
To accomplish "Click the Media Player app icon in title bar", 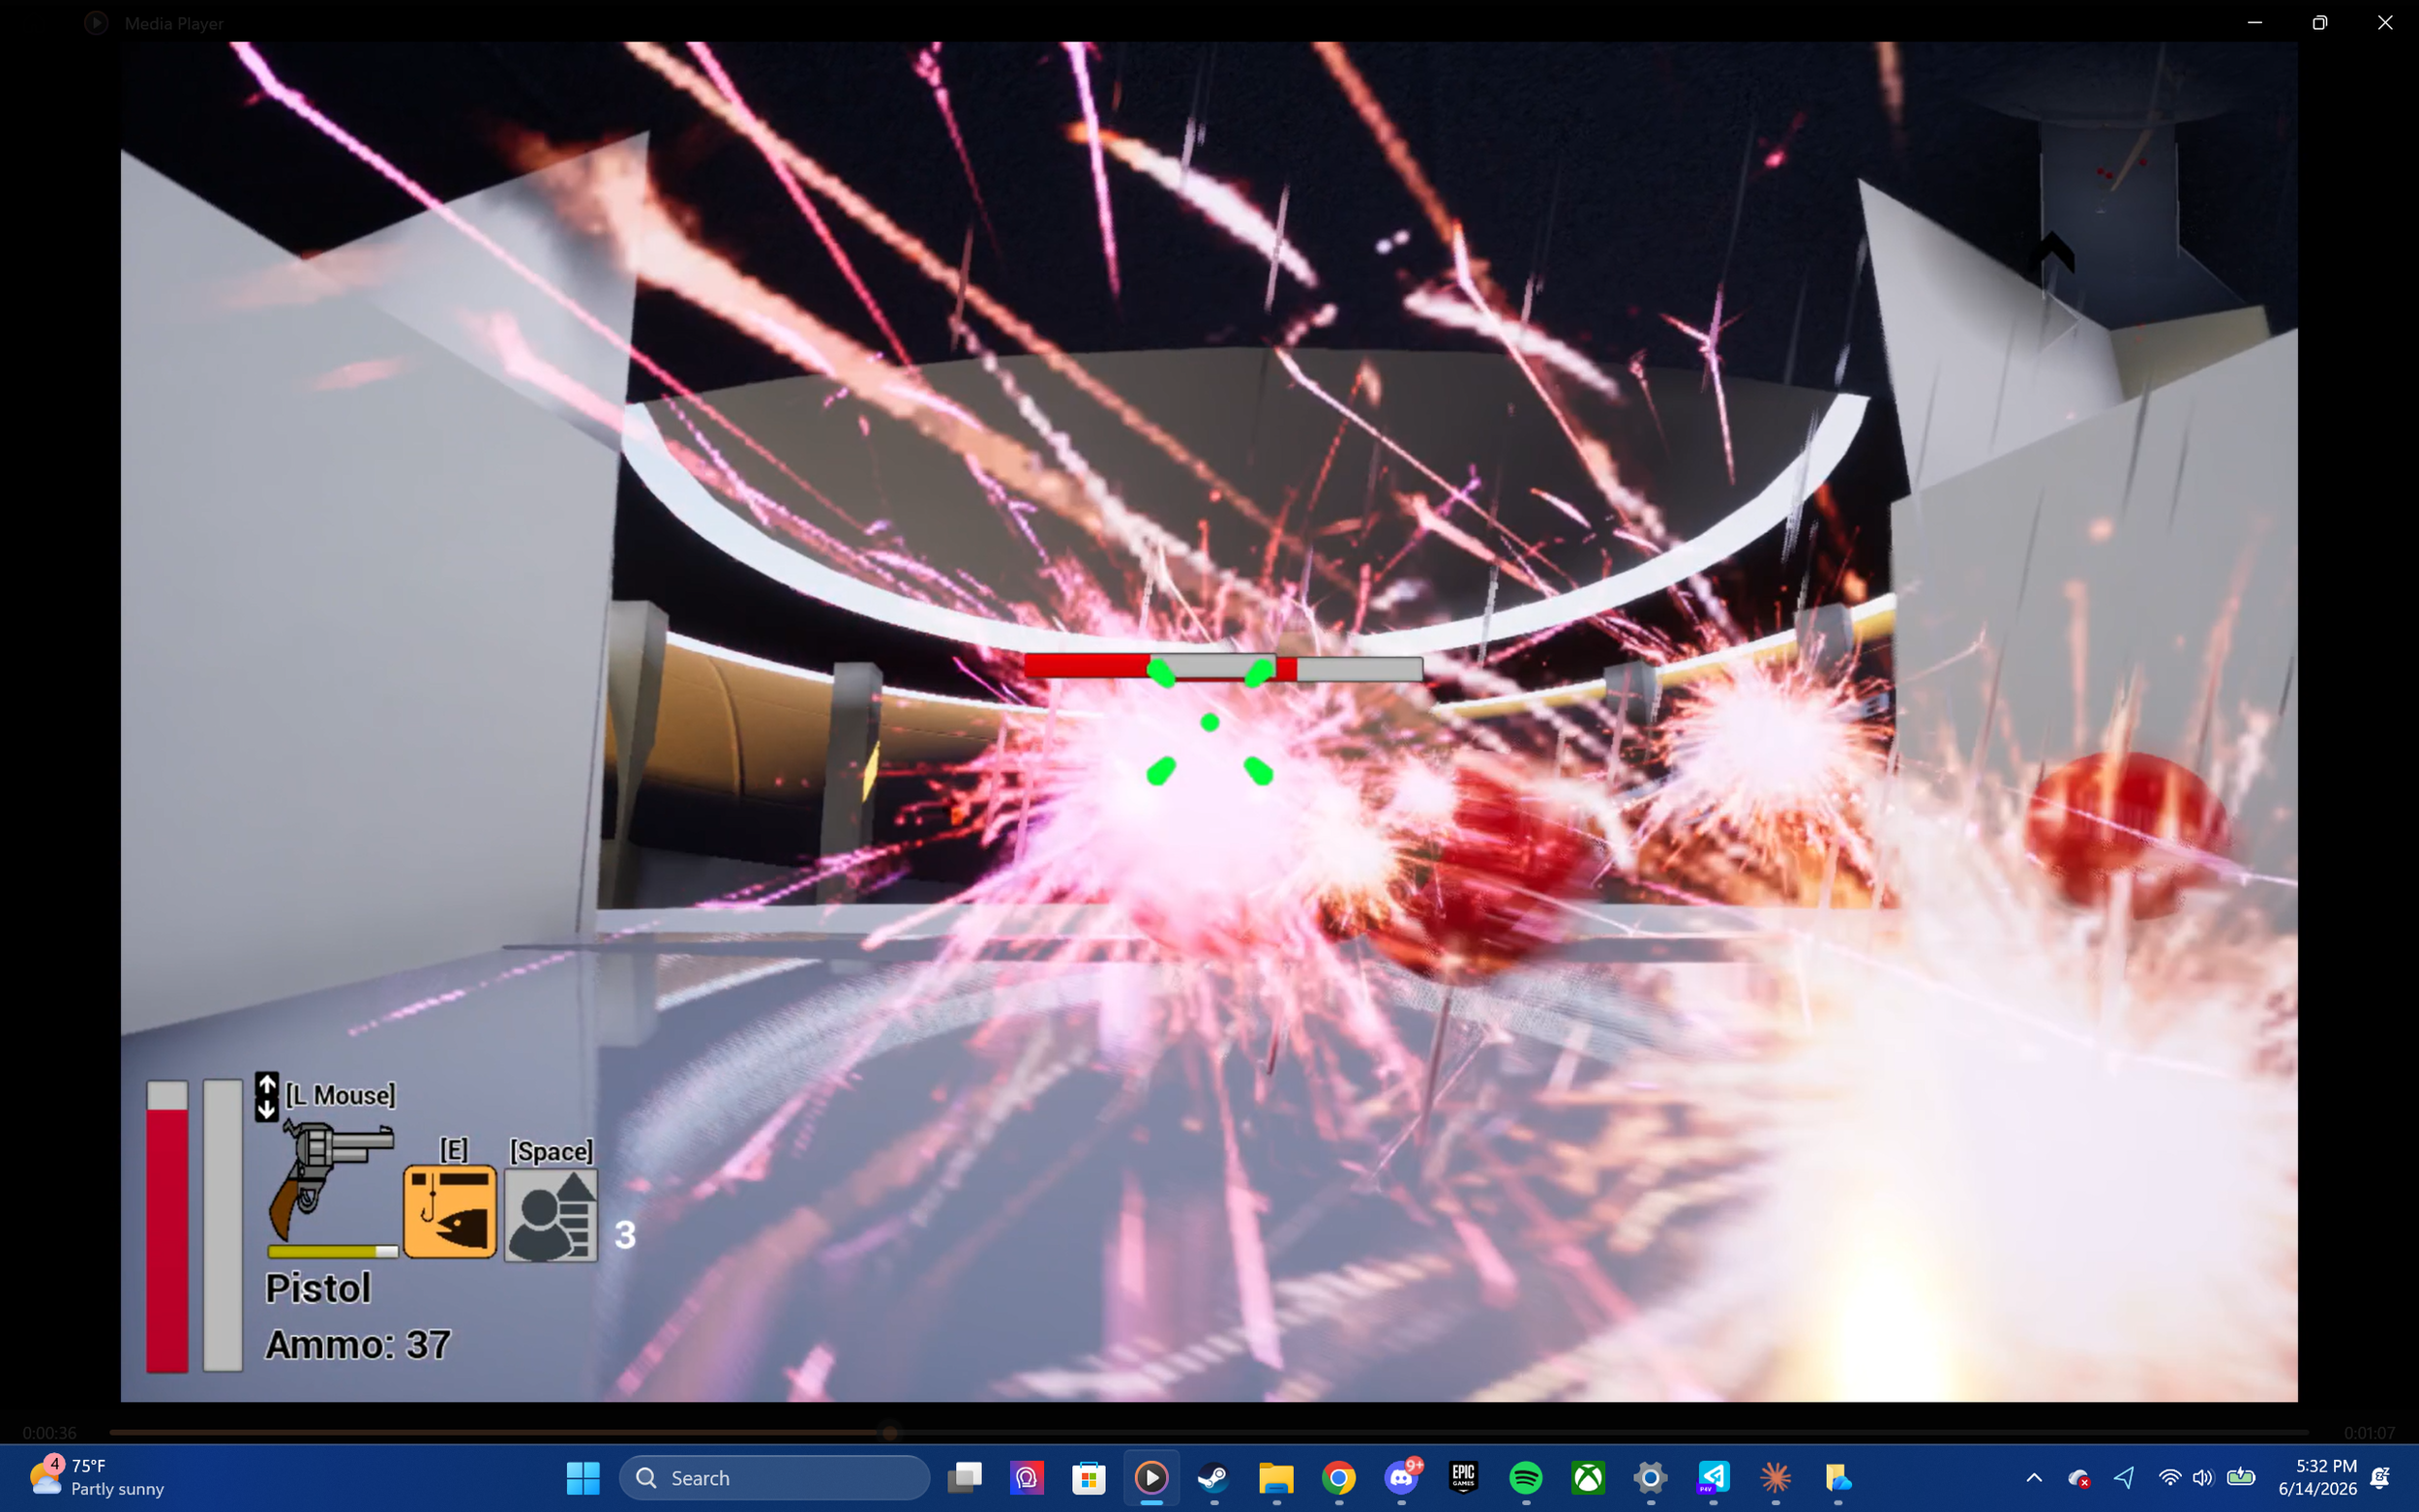I will (x=96, y=22).
